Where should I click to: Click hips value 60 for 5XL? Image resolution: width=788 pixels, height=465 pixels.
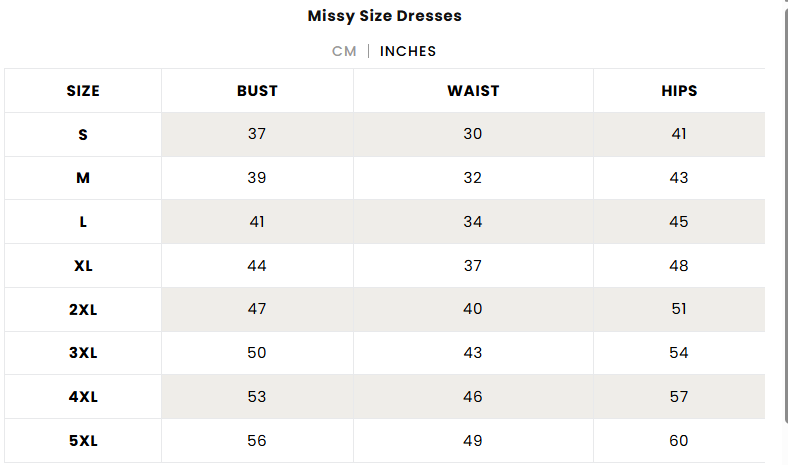click(678, 441)
